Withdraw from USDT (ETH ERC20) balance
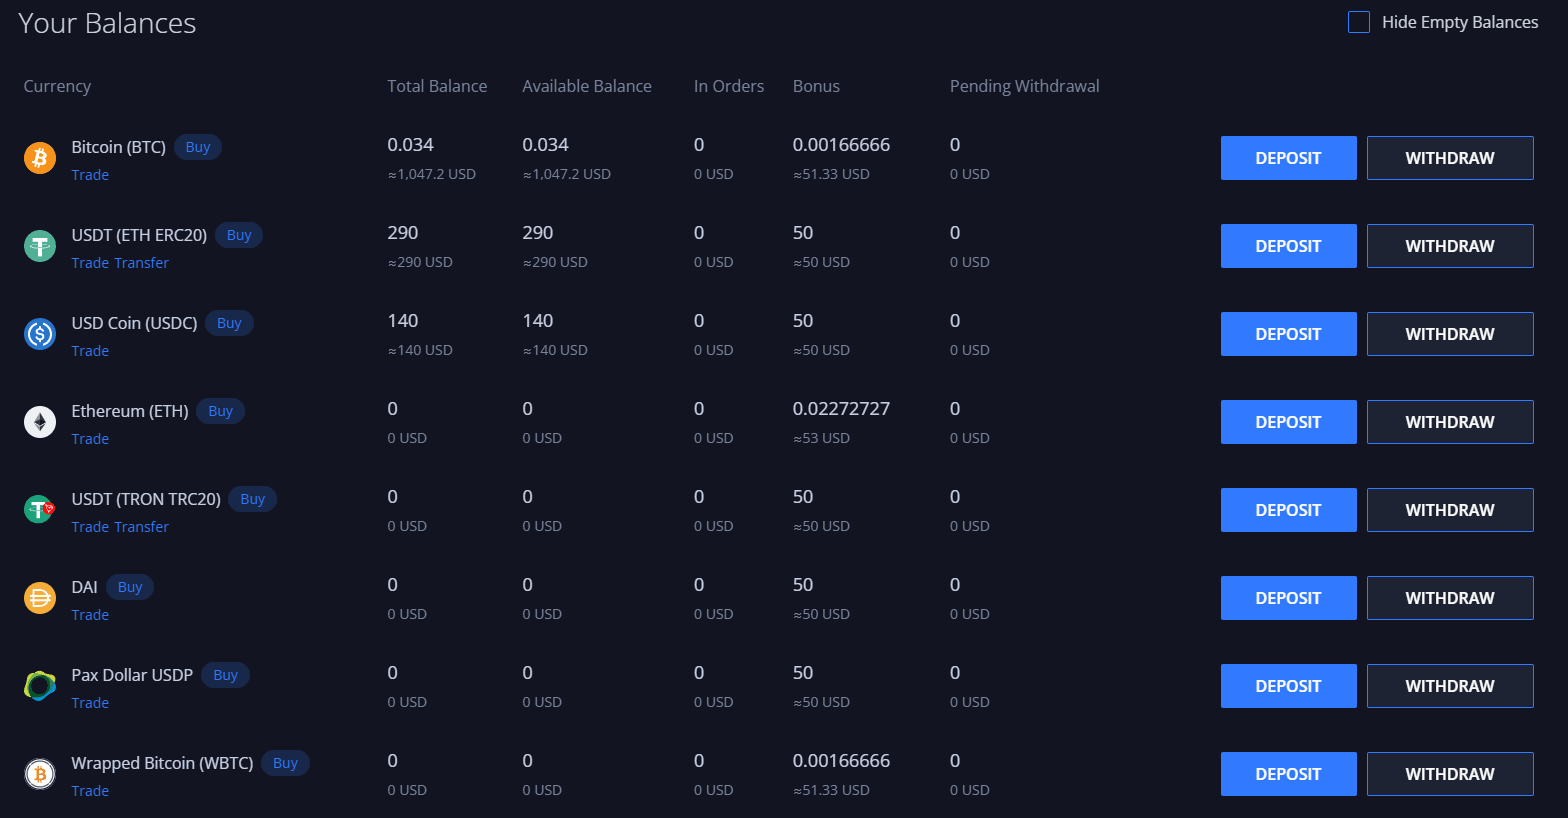1568x818 pixels. pyautogui.click(x=1449, y=246)
